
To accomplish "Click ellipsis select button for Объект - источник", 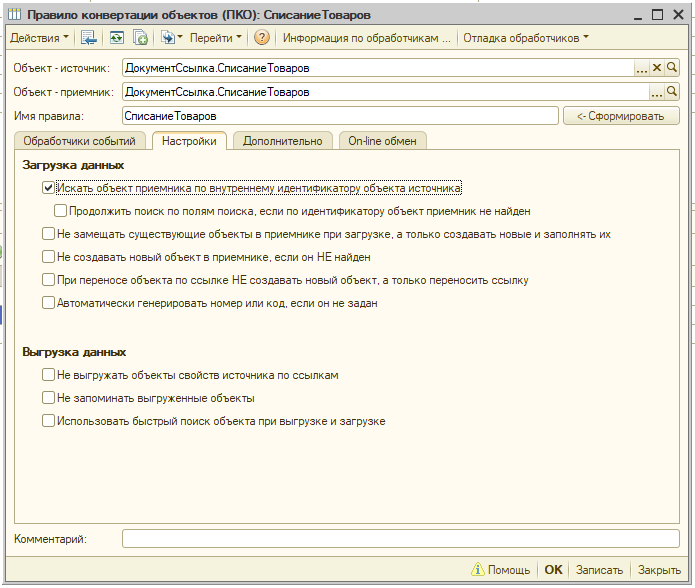I will 641,68.
